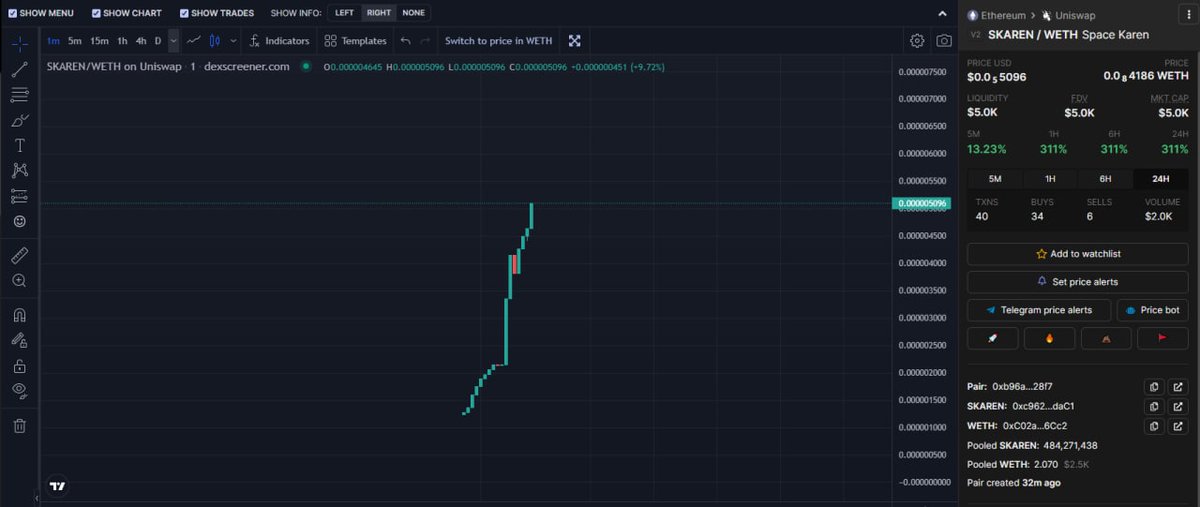Expand the chart type dropdown arrow
The height and width of the screenshot is (507, 1200).
tap(233, 41)
